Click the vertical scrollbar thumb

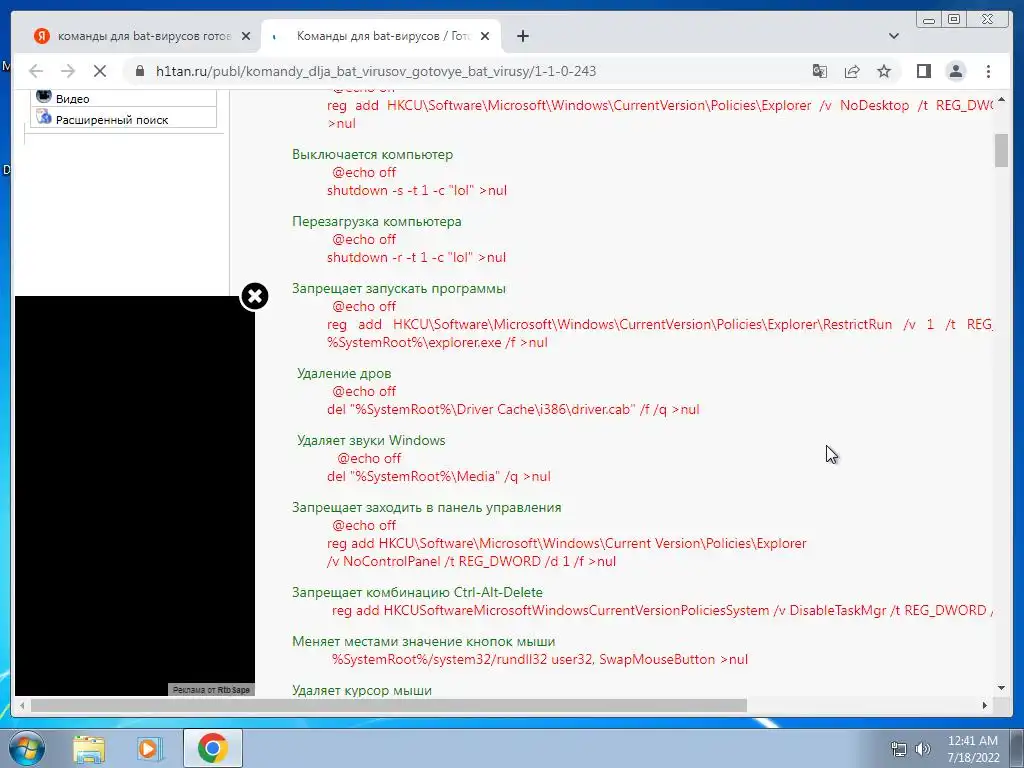(1001, 151)
